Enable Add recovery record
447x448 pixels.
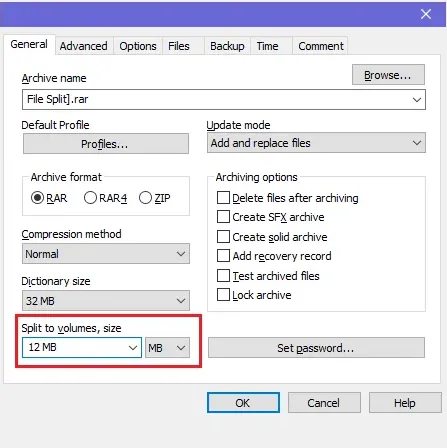(x=223, y=256)
